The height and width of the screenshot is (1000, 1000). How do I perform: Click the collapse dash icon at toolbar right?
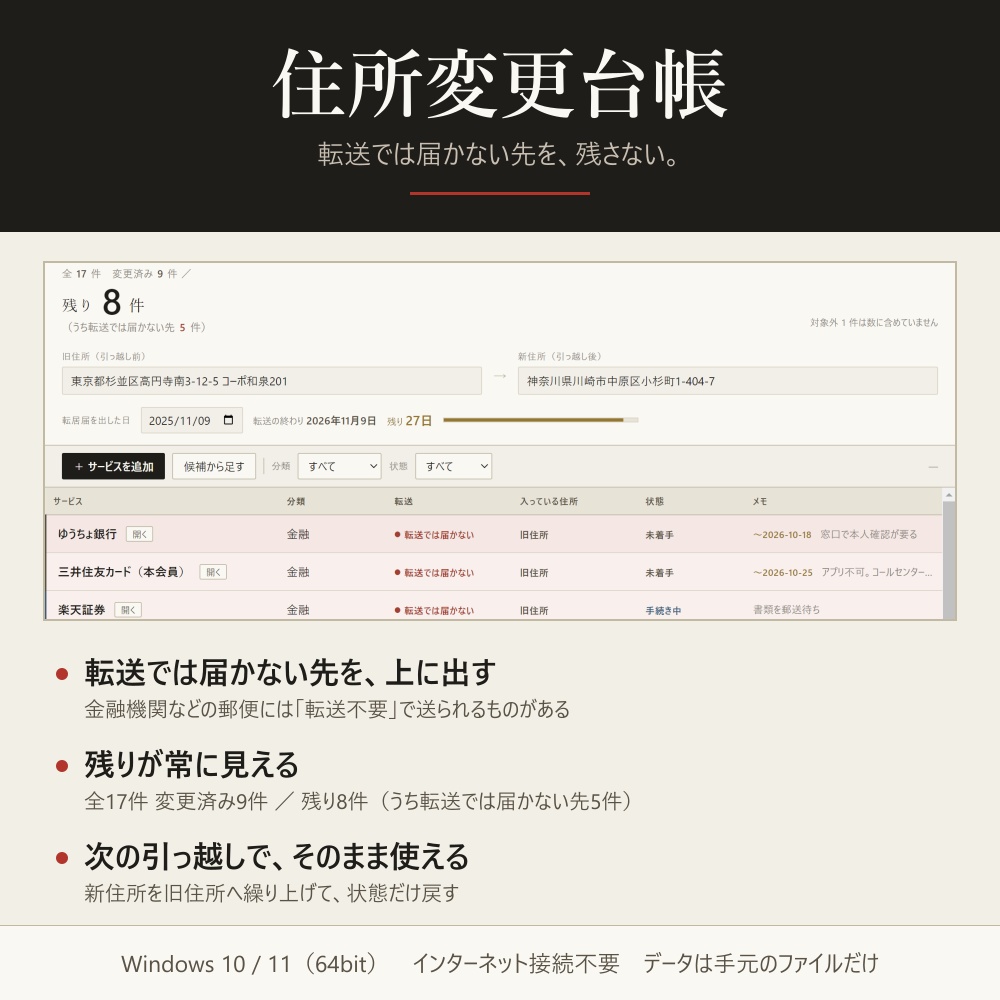click(x=933, y=467)
